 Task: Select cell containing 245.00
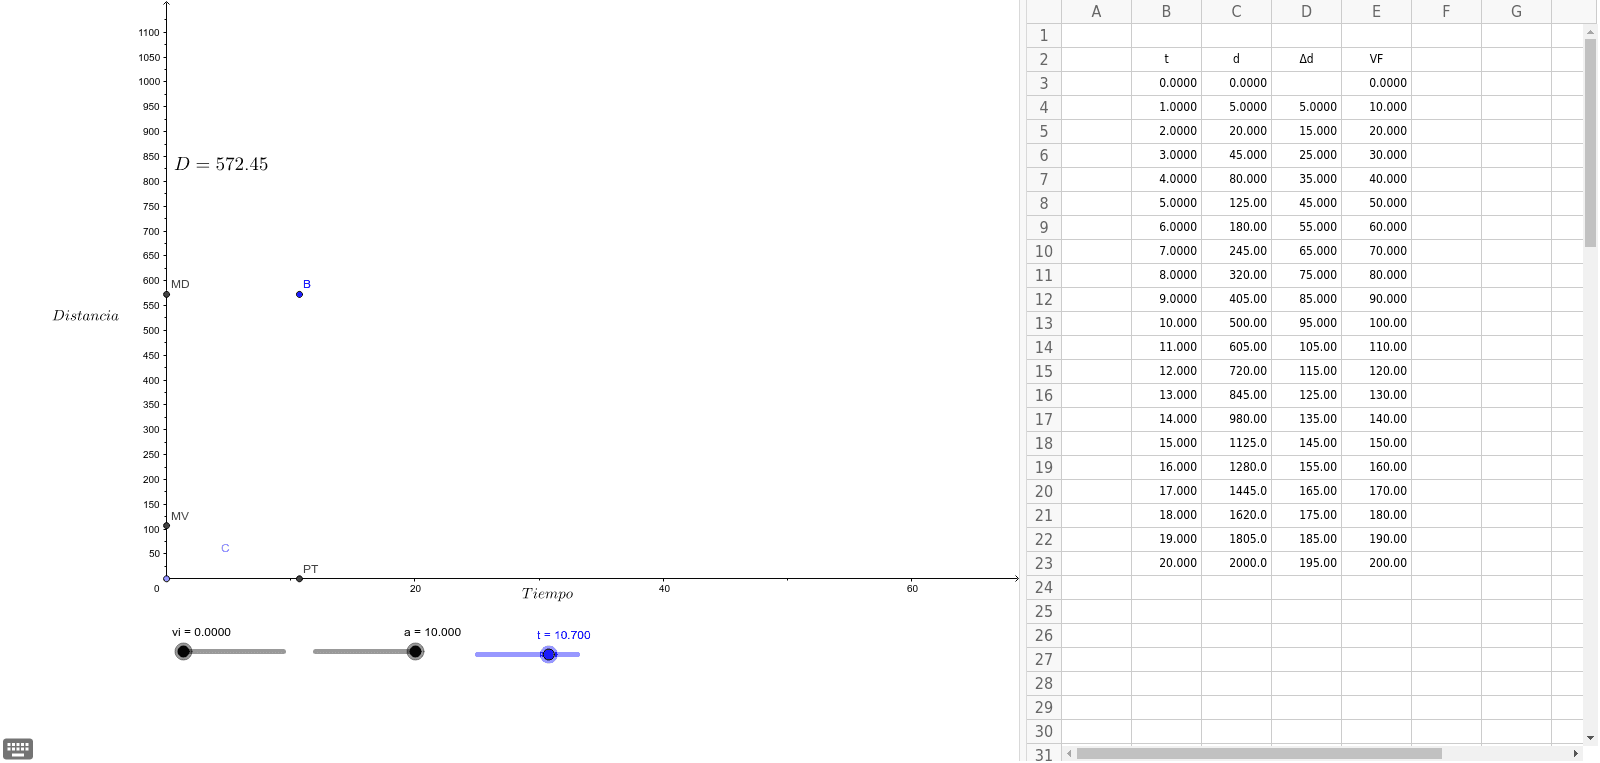coord(1236,251)
